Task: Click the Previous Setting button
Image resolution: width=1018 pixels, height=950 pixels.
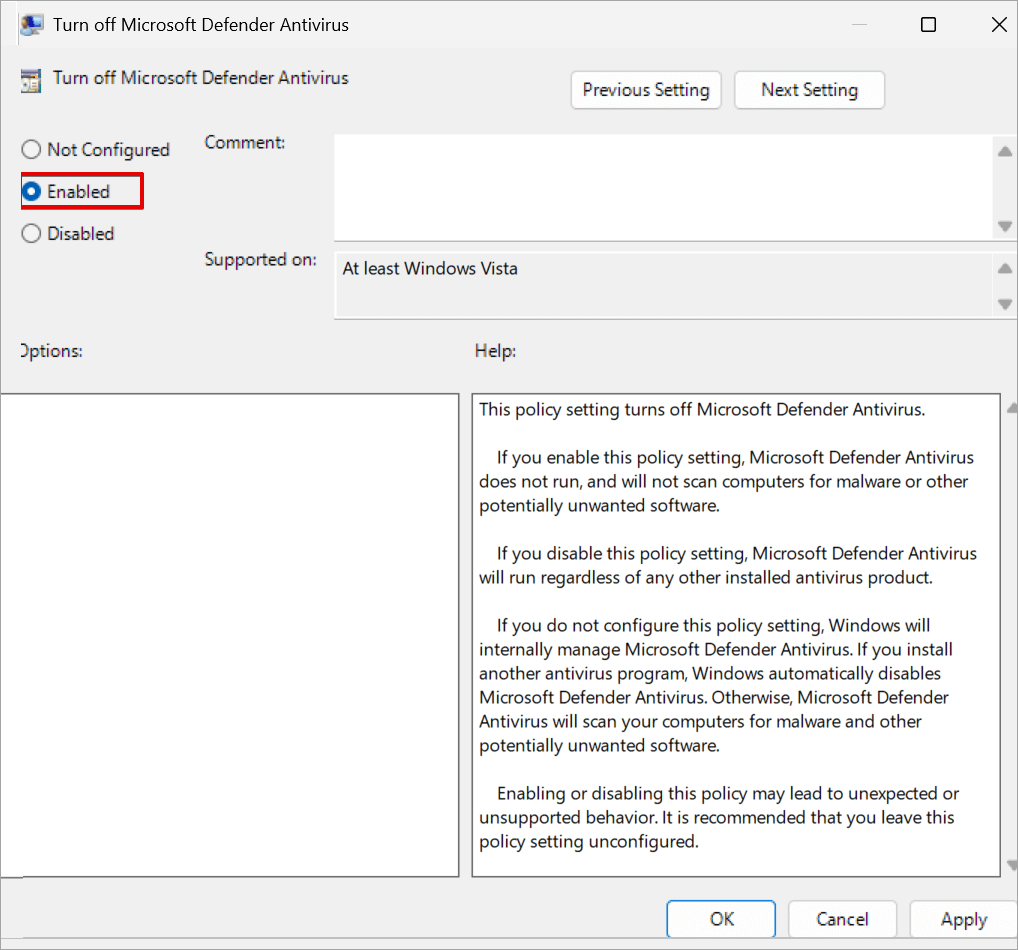Action: (645, 90)
